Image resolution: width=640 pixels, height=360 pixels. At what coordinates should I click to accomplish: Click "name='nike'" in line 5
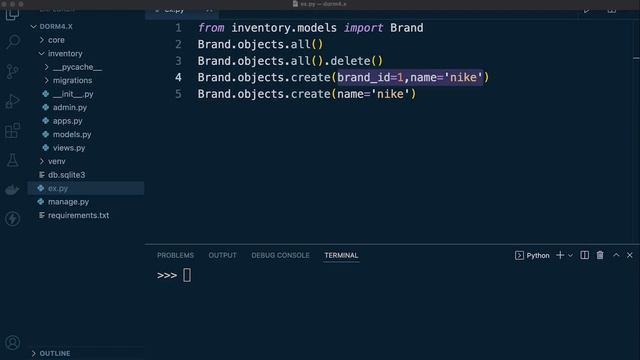point(373,94)
